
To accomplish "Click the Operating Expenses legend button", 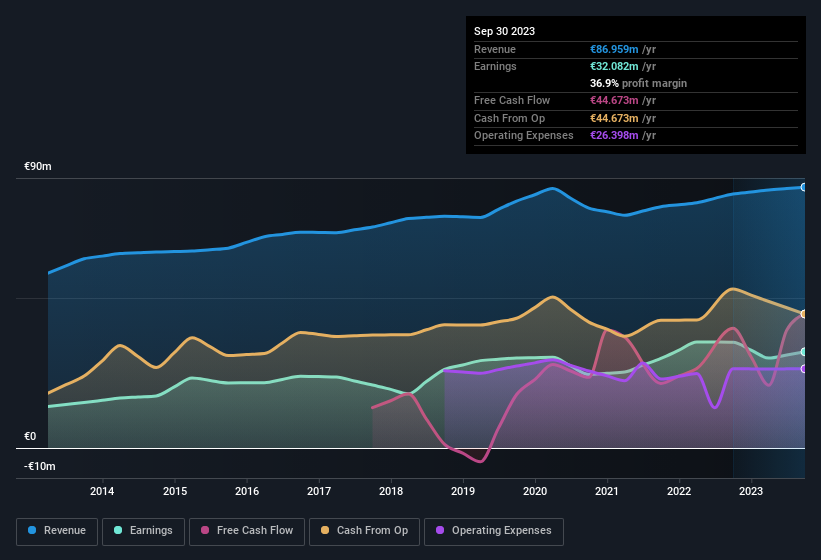I will [493, 531].
